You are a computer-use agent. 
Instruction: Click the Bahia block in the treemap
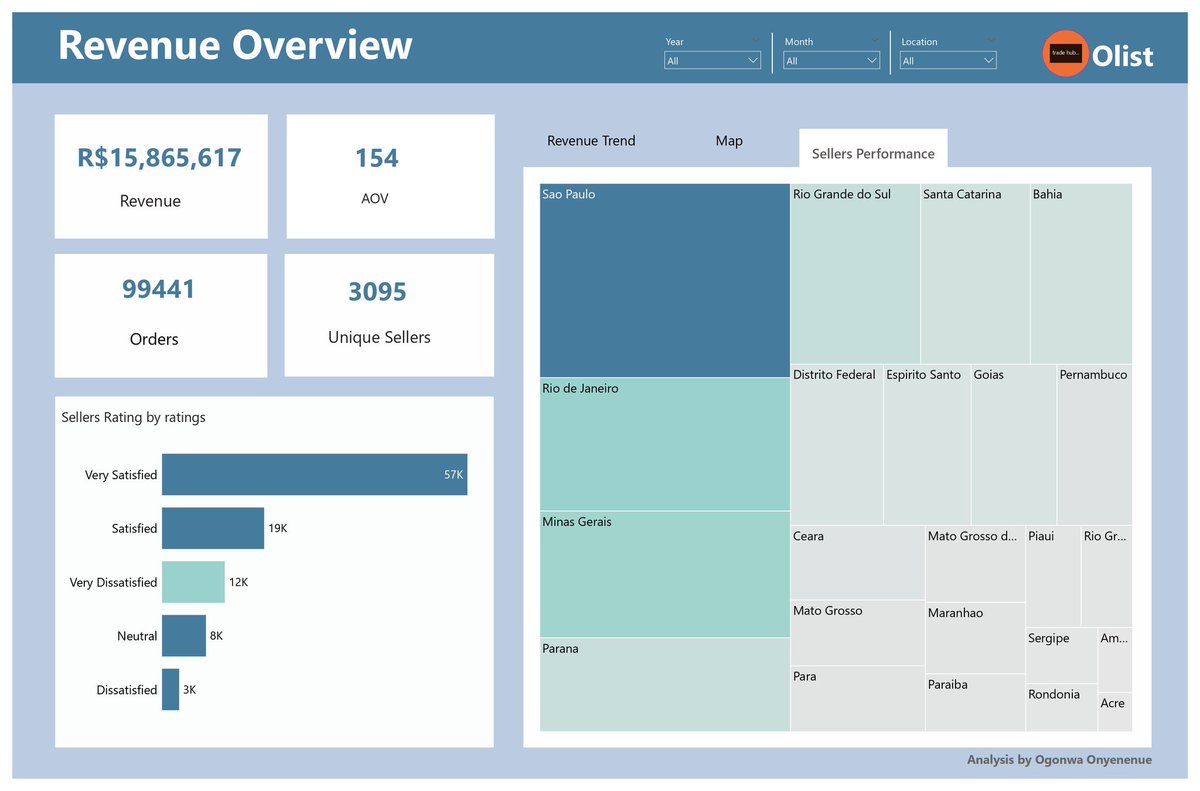1082,270
